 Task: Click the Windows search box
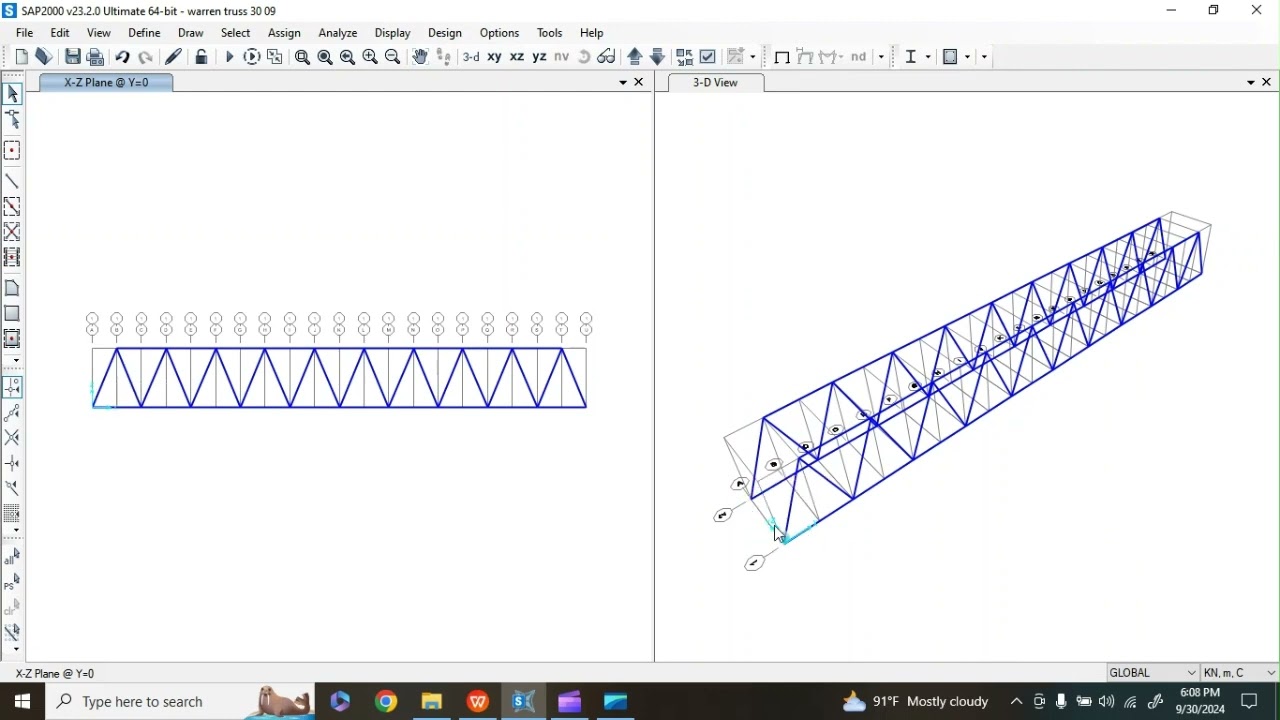181,702
